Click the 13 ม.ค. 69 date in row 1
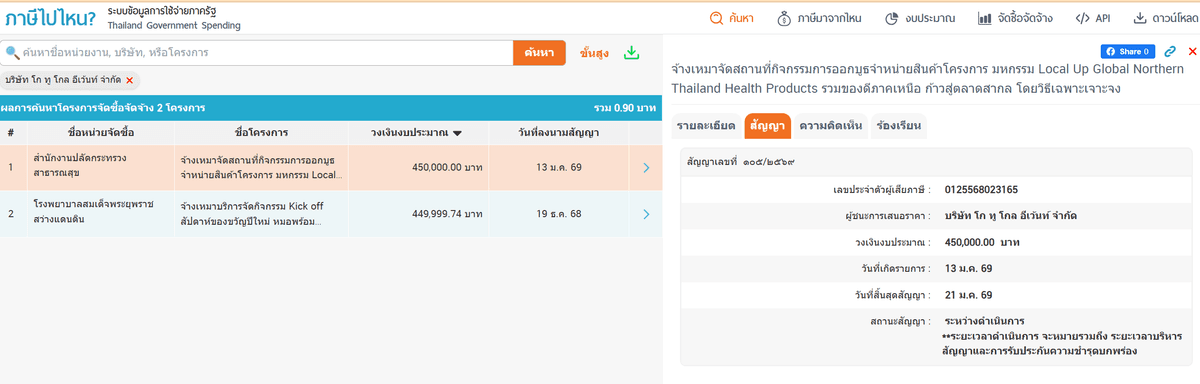 point(560,168)
